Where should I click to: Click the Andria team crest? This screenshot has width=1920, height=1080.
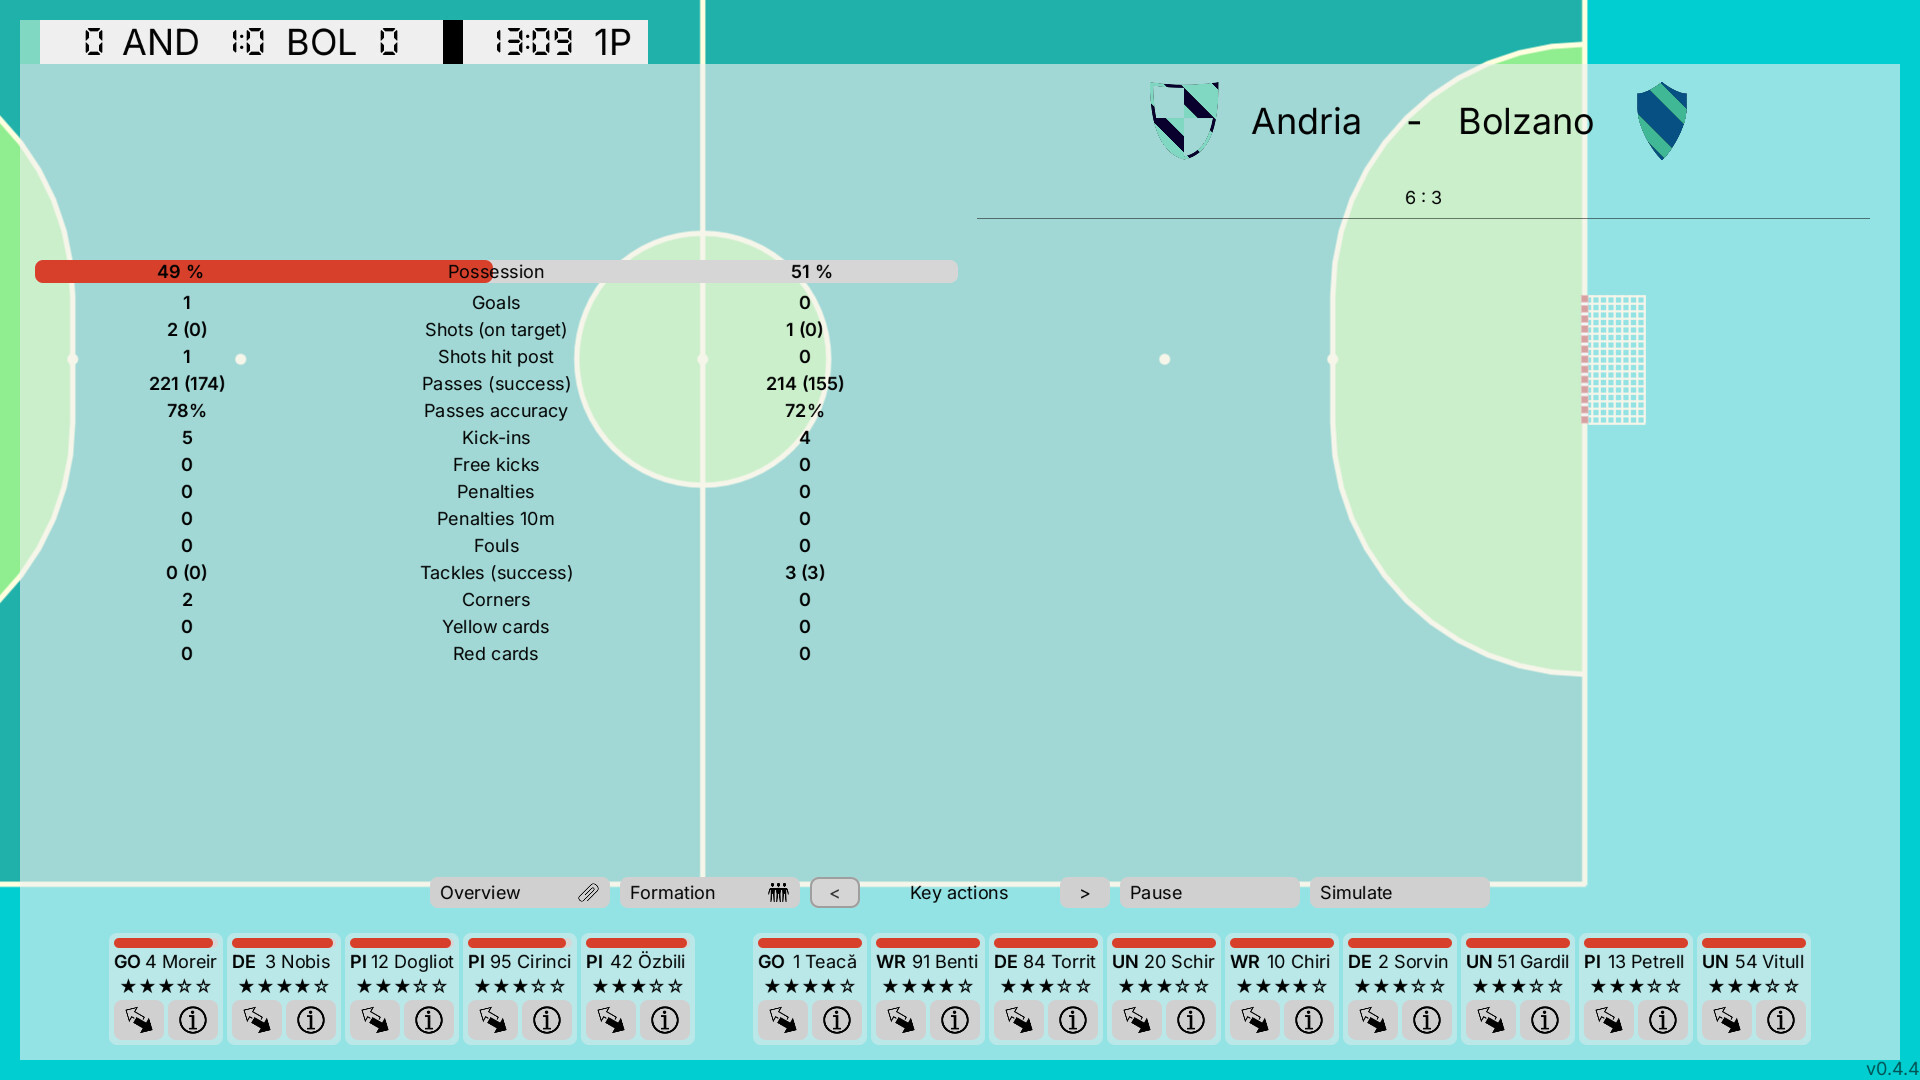1184,121
